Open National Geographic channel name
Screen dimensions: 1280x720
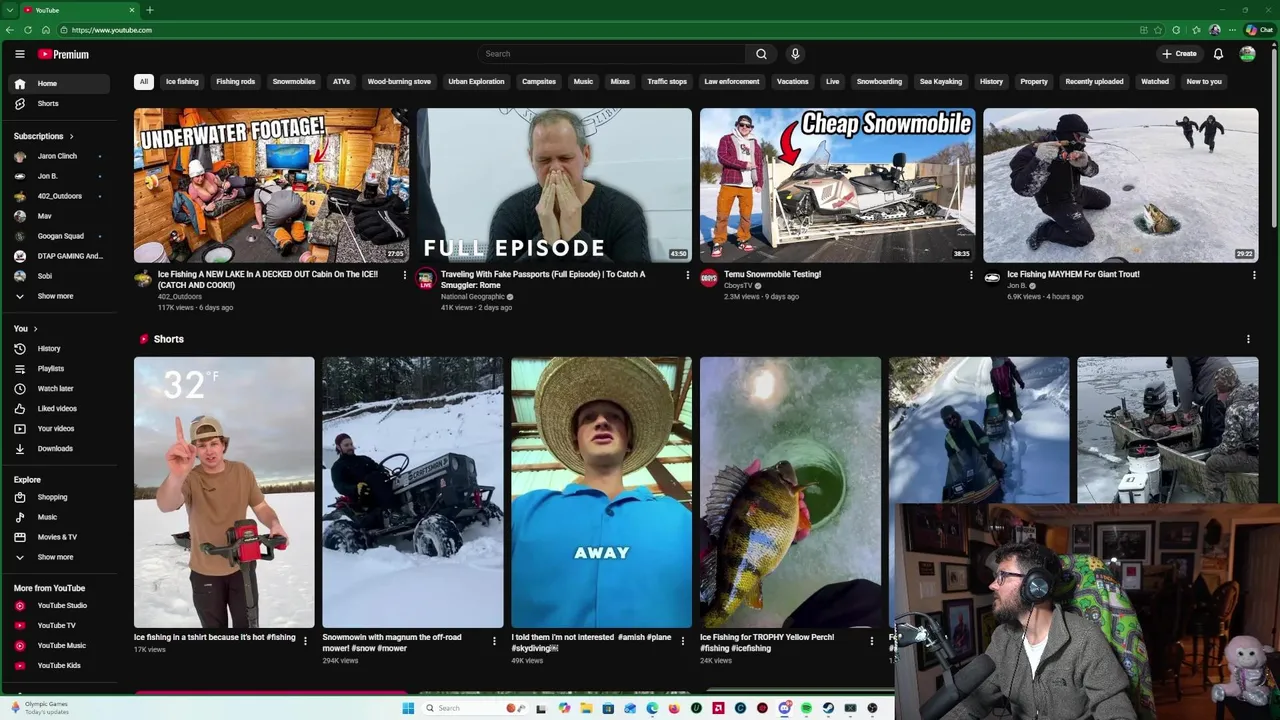point(473,297)
